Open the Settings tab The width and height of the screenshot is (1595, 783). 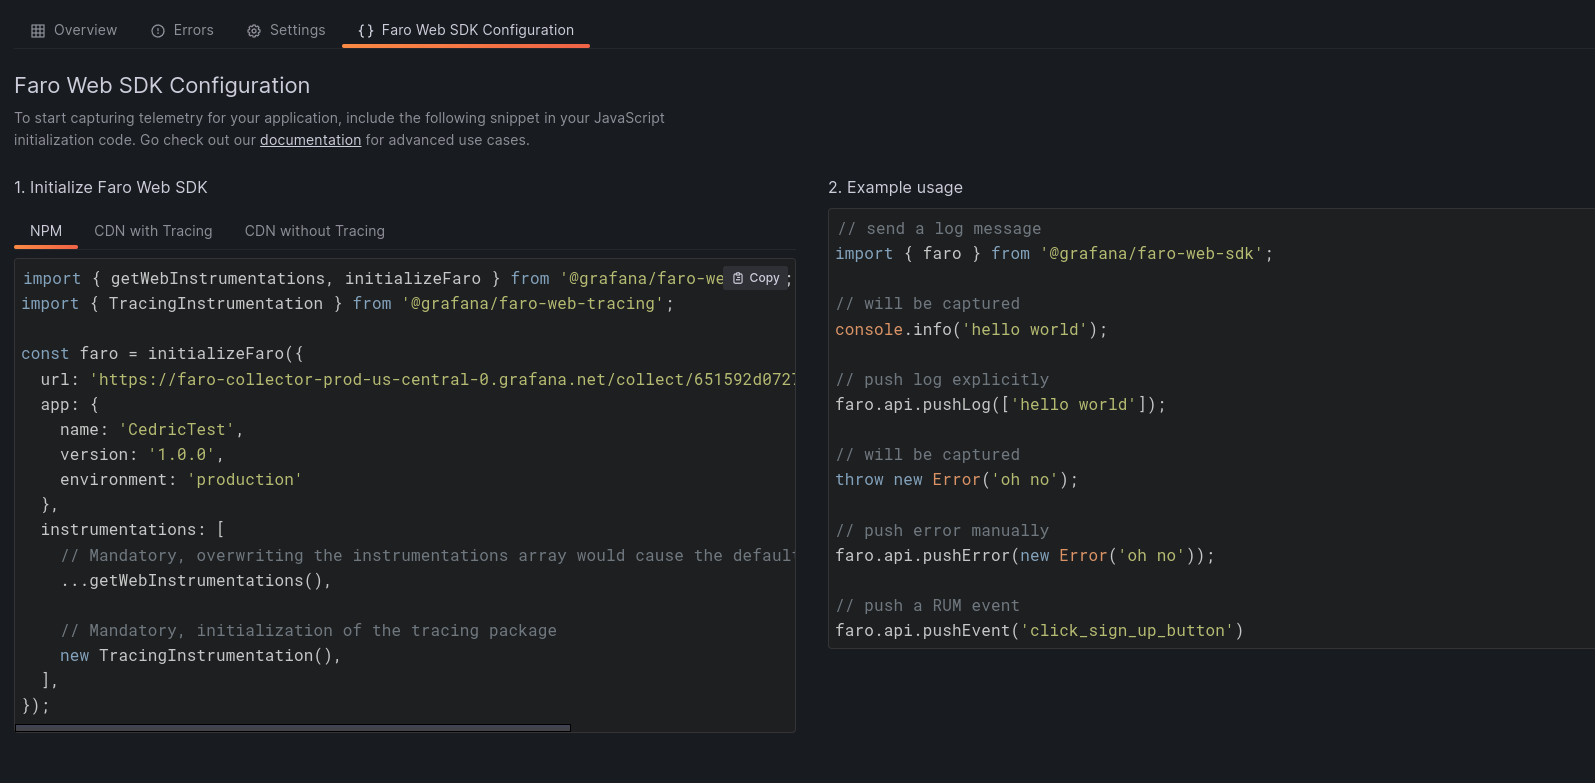(286, 30)
